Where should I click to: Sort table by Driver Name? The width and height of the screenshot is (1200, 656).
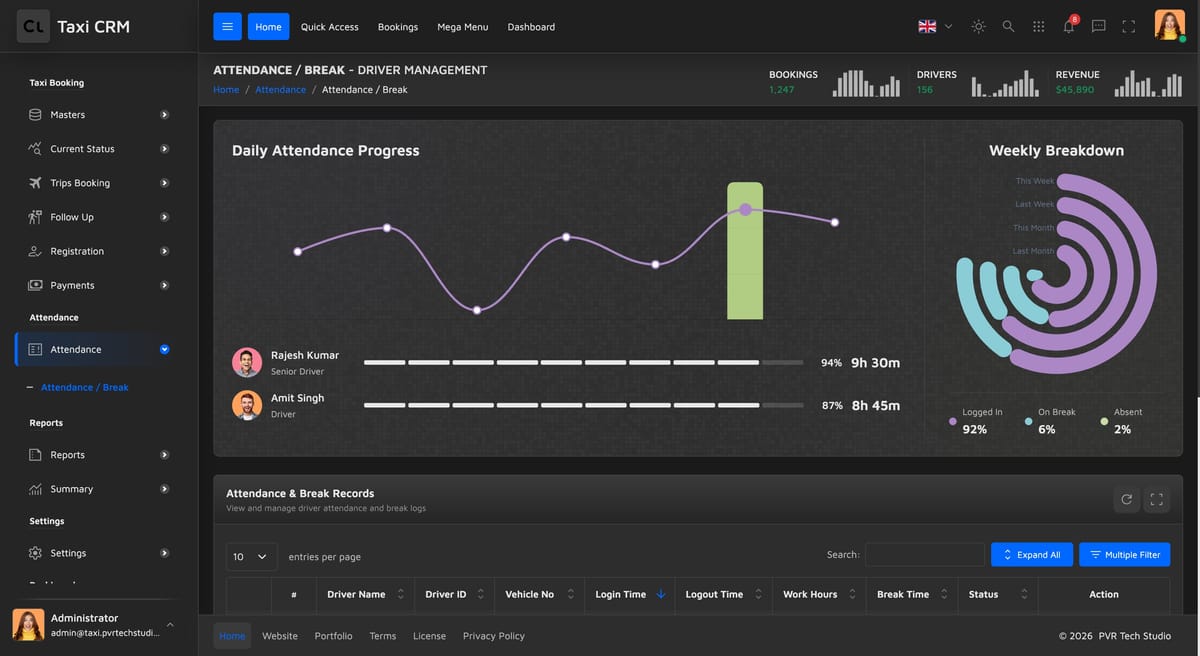pos(366,594)
